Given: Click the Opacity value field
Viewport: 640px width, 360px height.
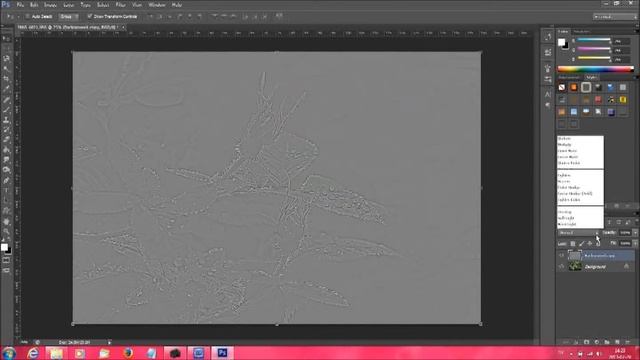Looking at the screenshot, I should [x=625, y=233].
